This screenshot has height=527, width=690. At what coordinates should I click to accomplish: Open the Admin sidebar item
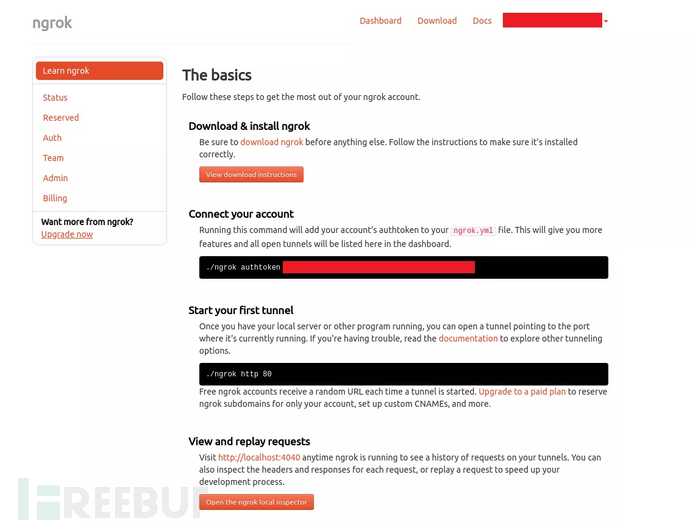click(x=55, y=178)
